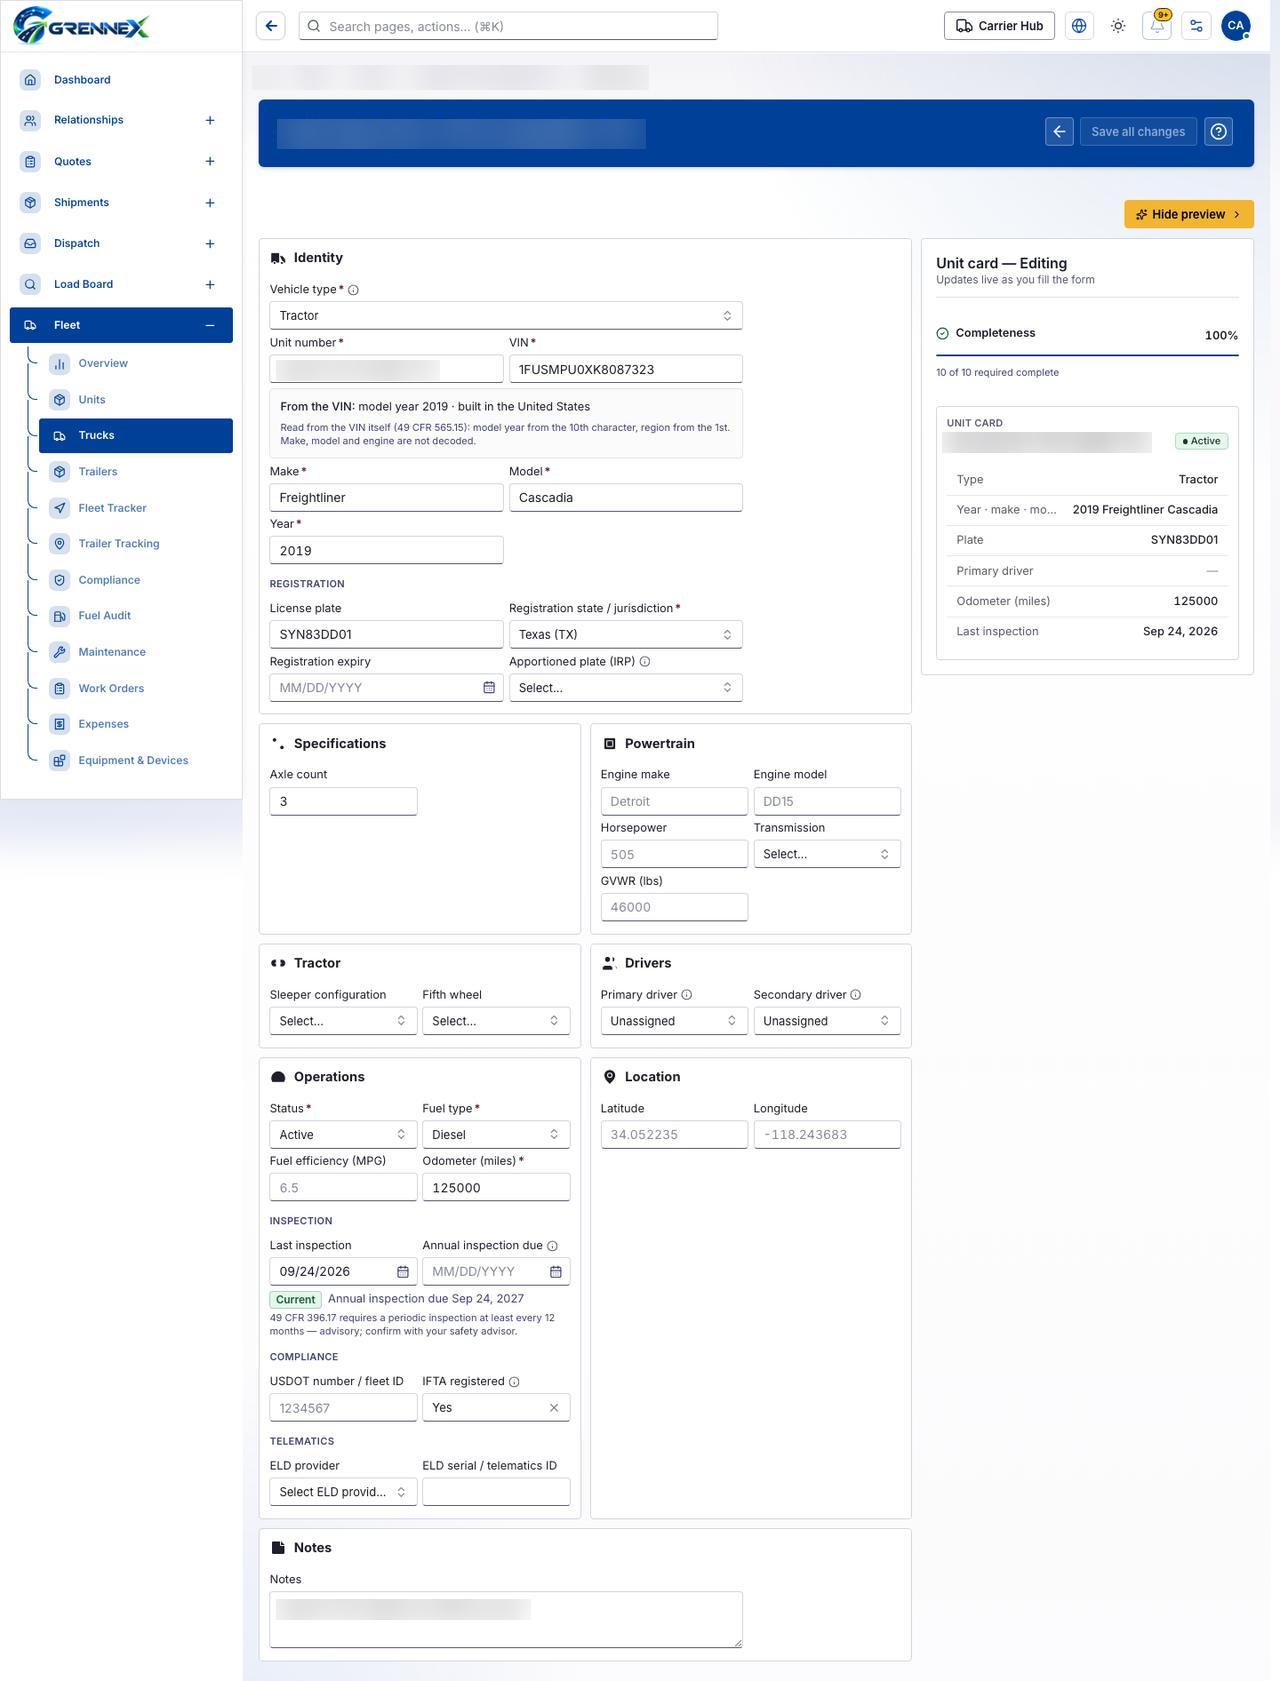Open the Apportioned plate dropdown

pyautogui.click(x=626, y=688)
